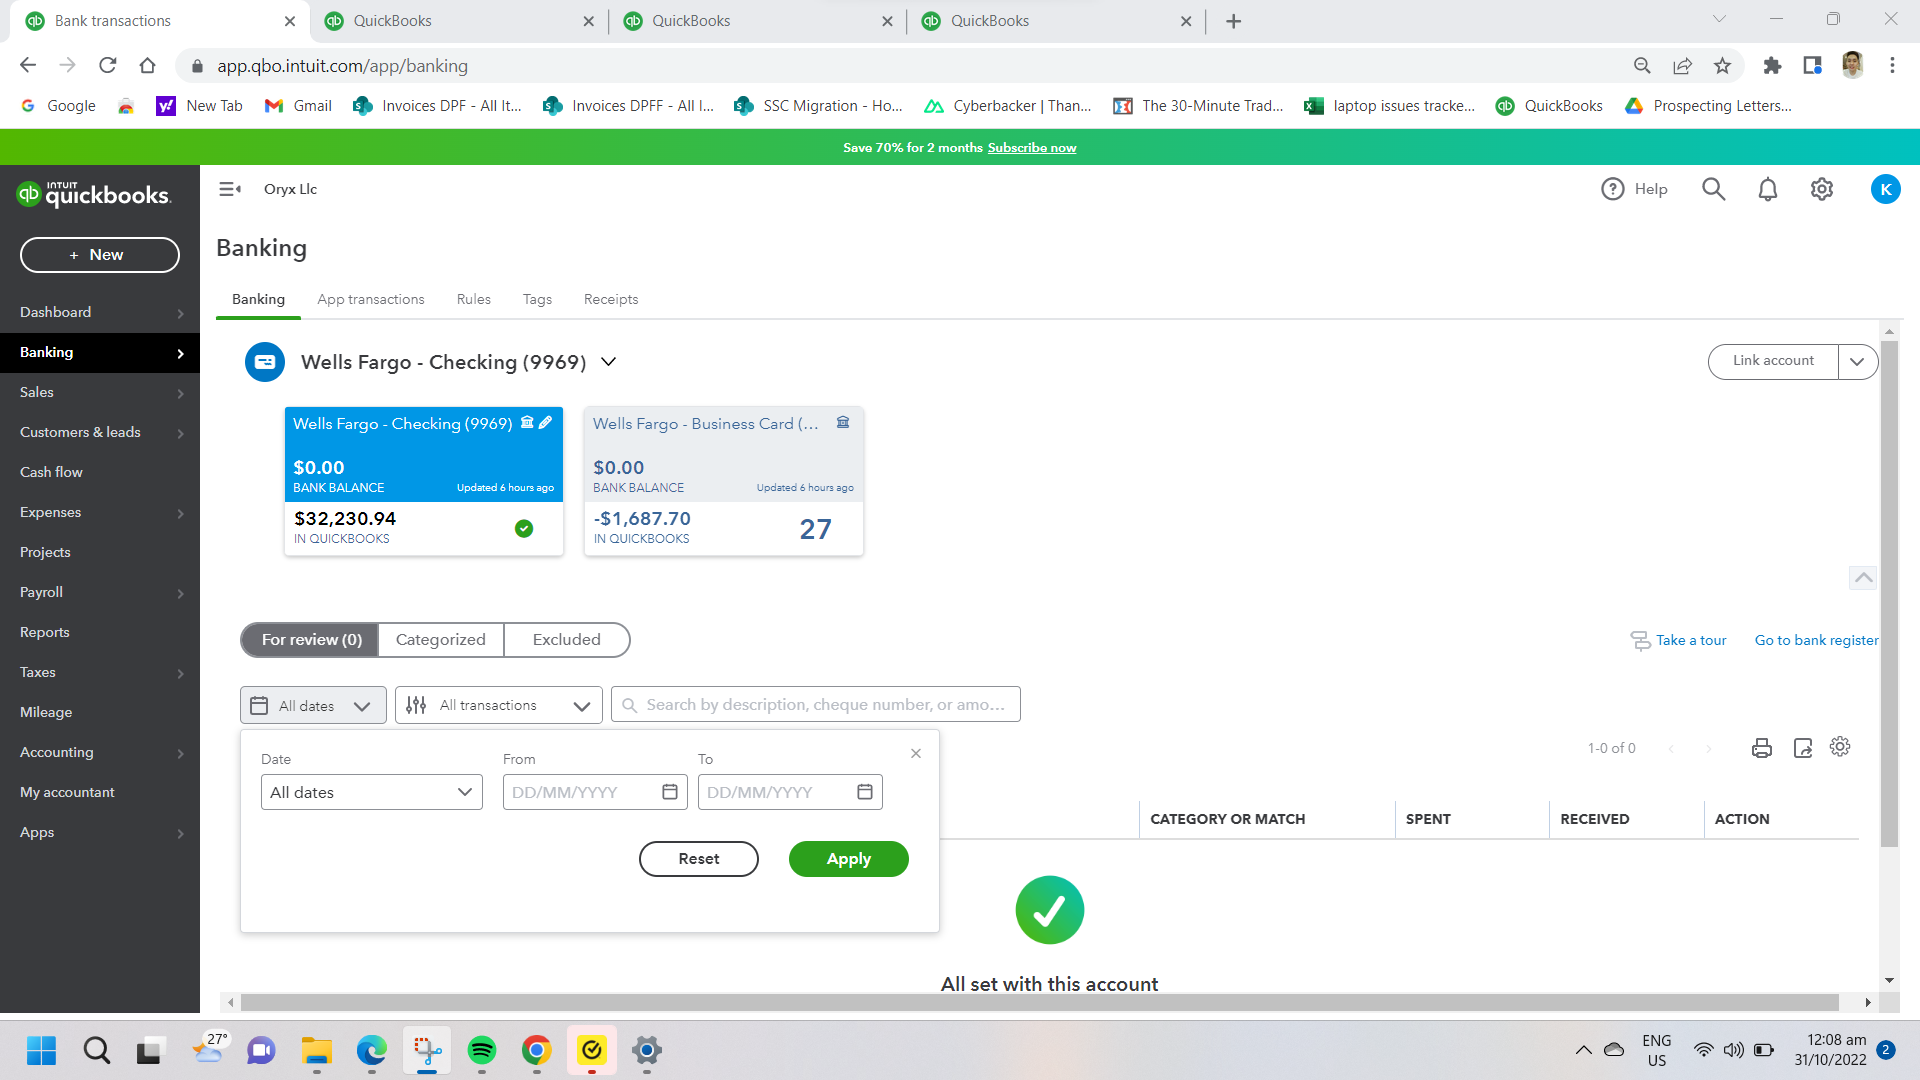Switch to Categorized transactions view
This screenshot has width=1920, height=1080.
tap(440, 640)
